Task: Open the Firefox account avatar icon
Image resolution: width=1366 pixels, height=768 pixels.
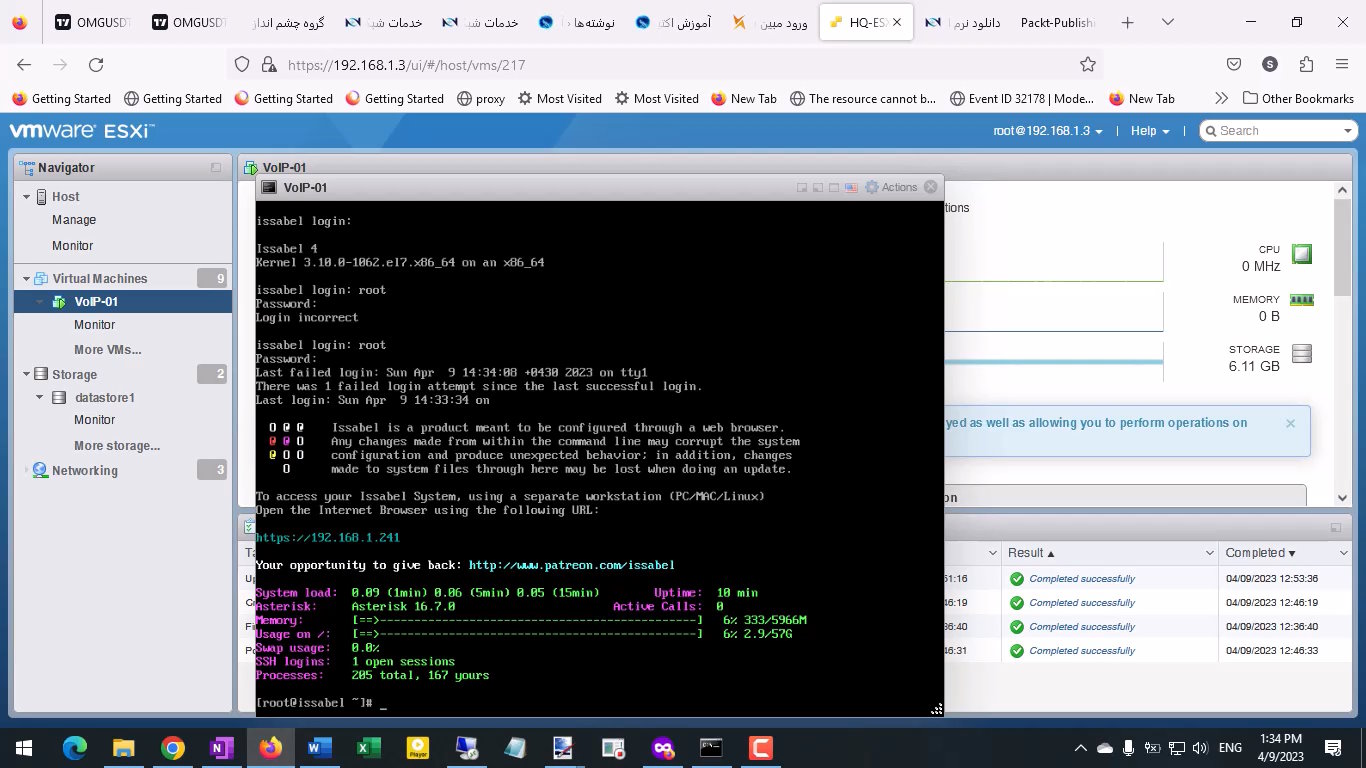Action: (x=1270, y=64)
